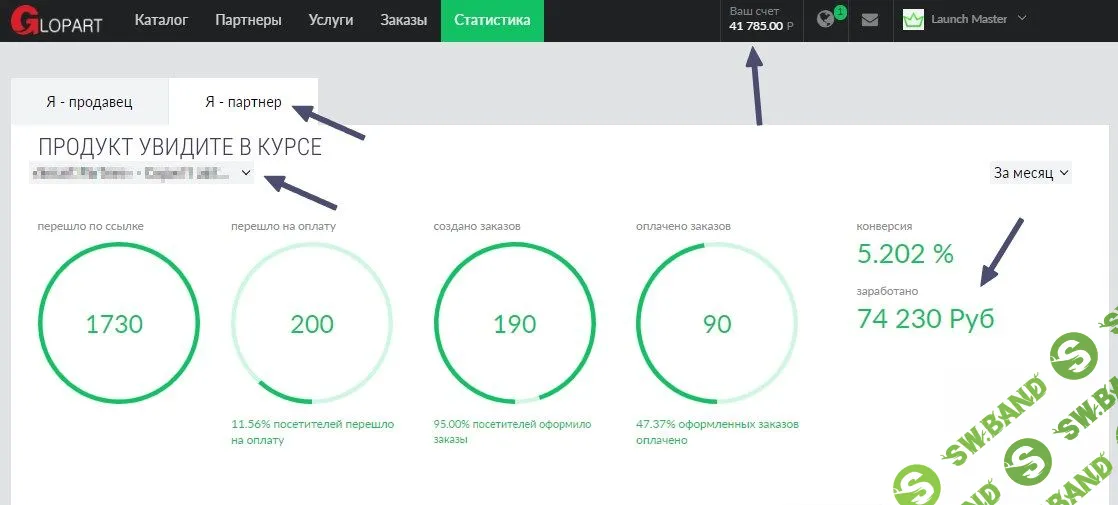Open the blurred product selector dropdown
This screenshot has height=505, width=1118.
141,173
